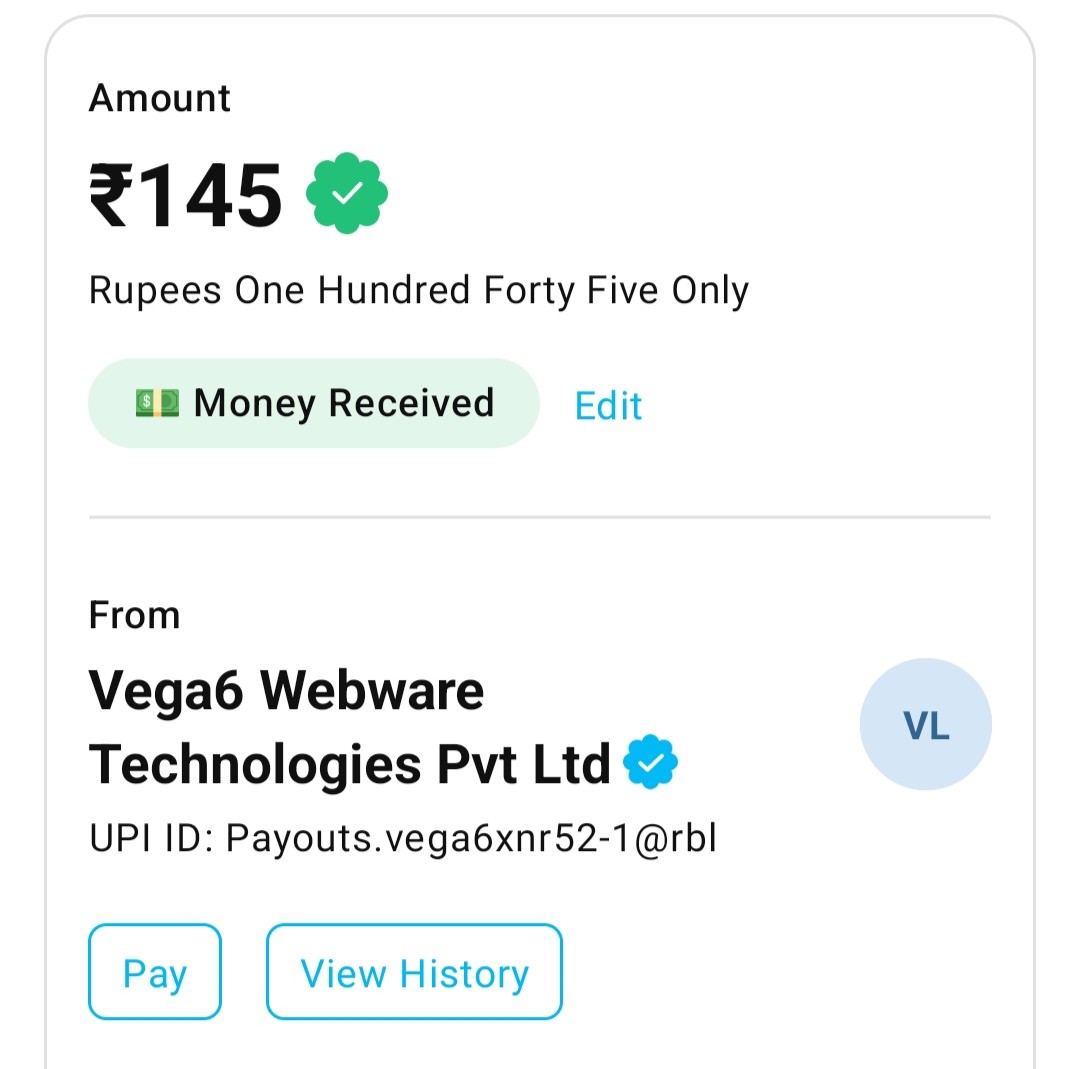
Task: Click the green verified badge beside ₹145
Action: click(347, 194)
